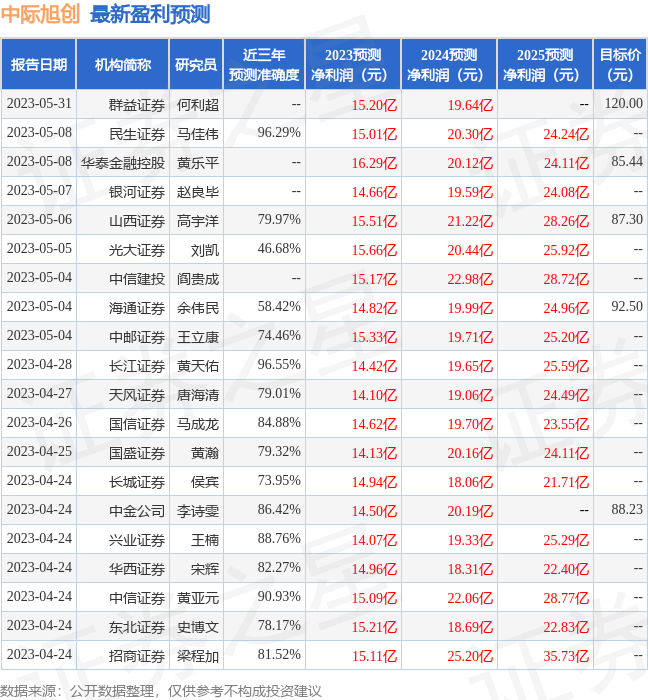
Task: Click the date 2023-05-31
Action: [39, 104]
